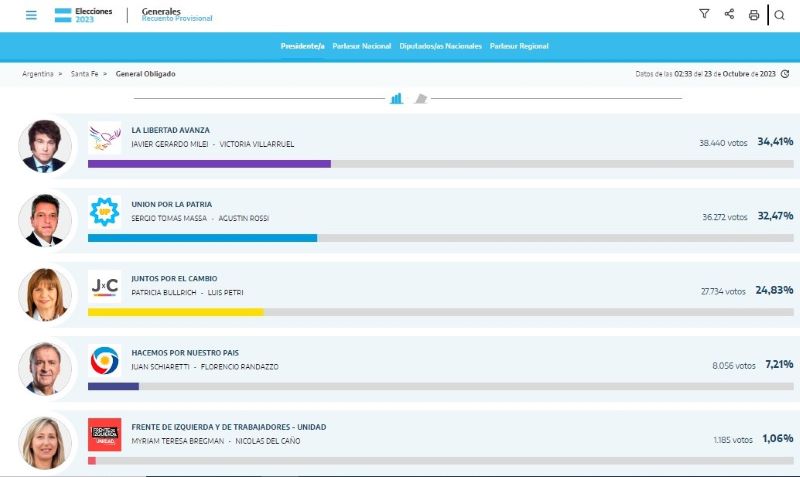Select Patricia Bullrich candidate photo
Screen dimensions: 800x477
[x=45, y=294]
